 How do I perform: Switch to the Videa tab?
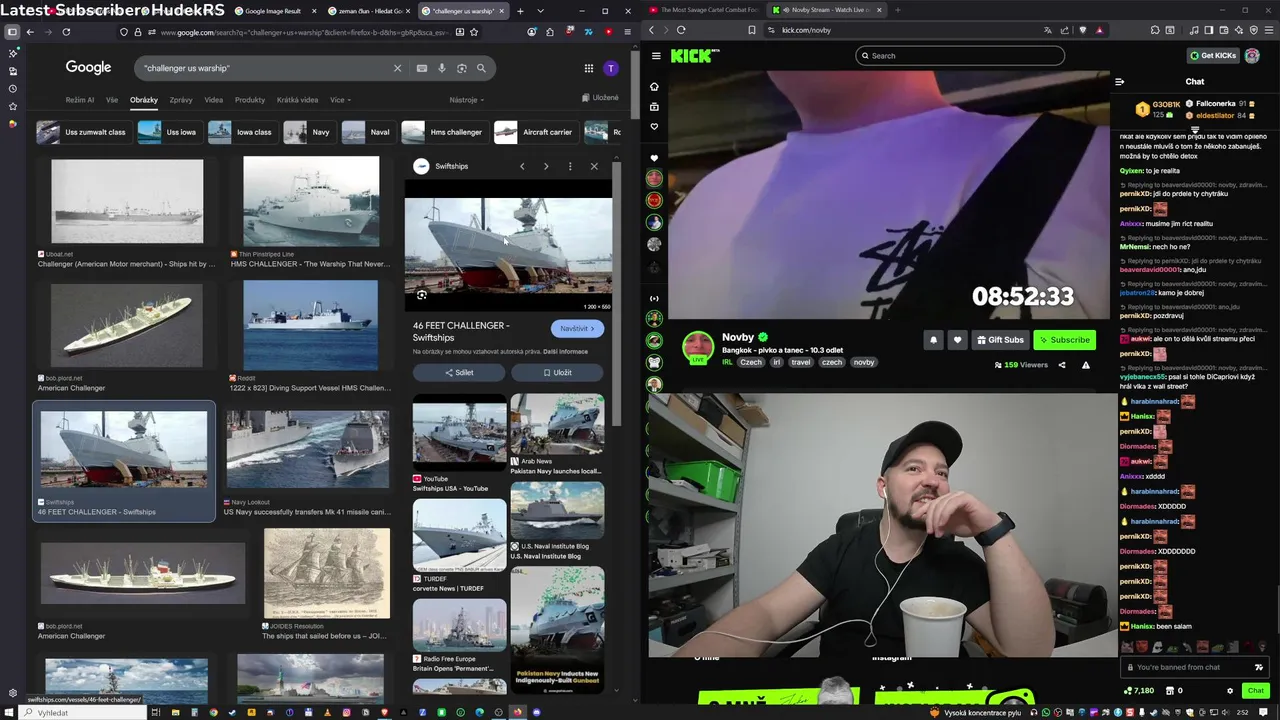[x=214, y=100]
